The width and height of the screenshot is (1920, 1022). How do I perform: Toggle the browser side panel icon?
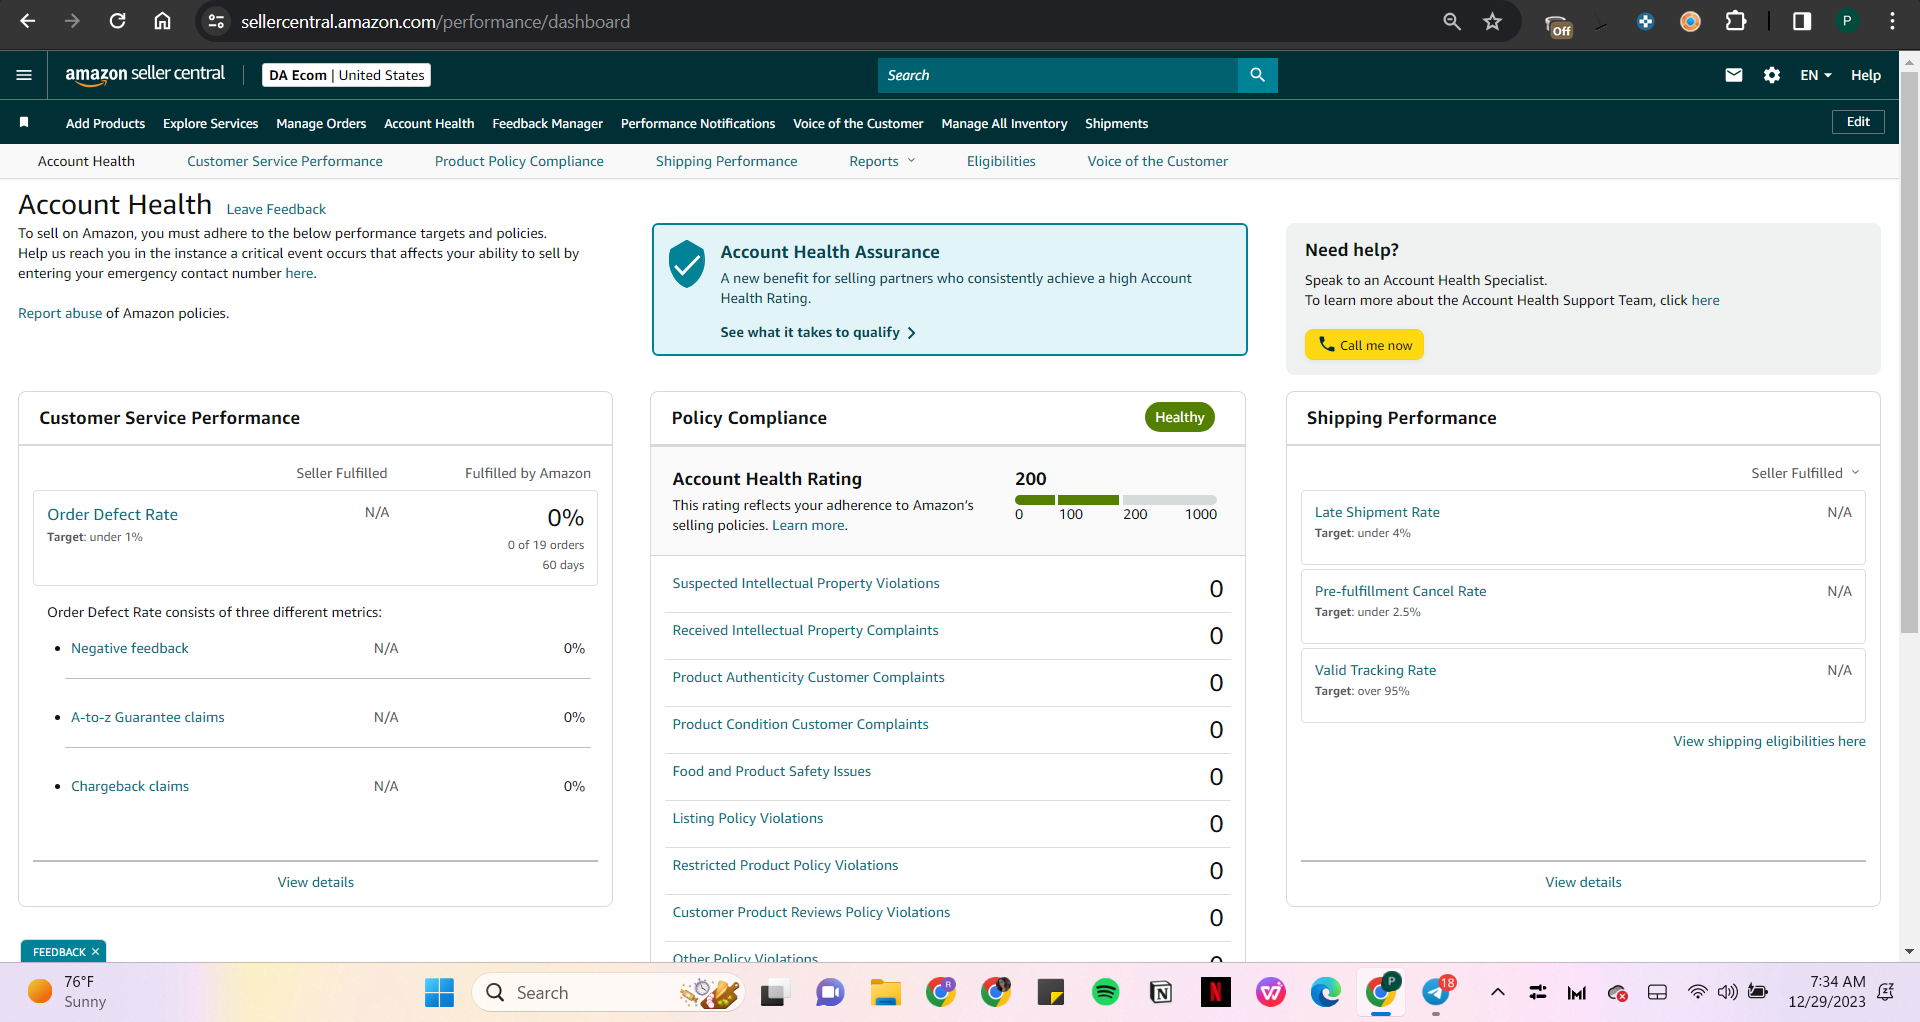1801,21
